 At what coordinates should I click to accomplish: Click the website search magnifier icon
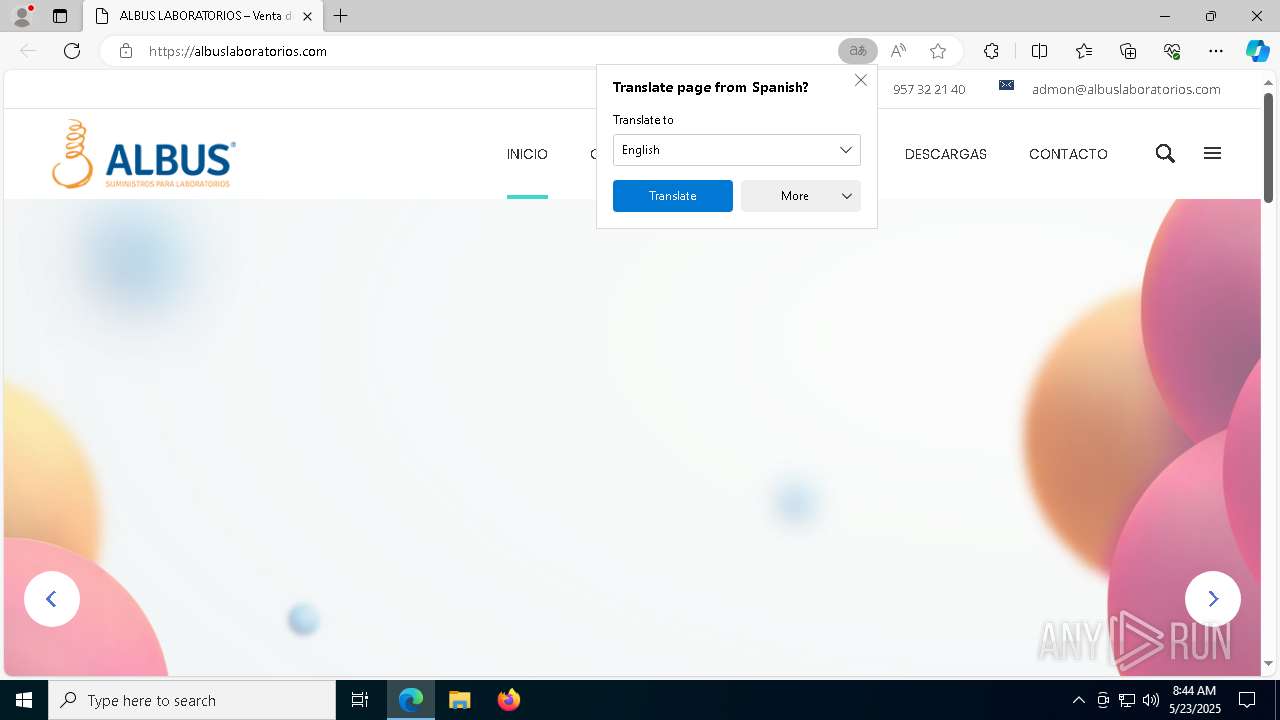1165,153
